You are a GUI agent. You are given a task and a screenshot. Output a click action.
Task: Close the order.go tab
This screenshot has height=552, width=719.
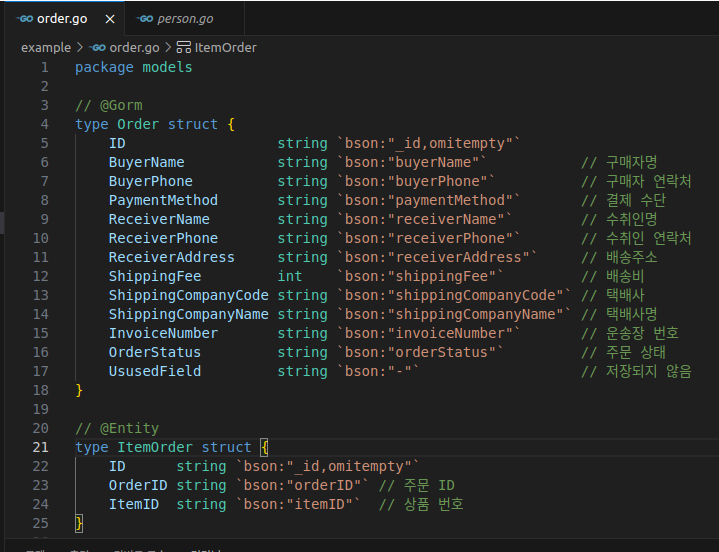(x=109, y=19)
